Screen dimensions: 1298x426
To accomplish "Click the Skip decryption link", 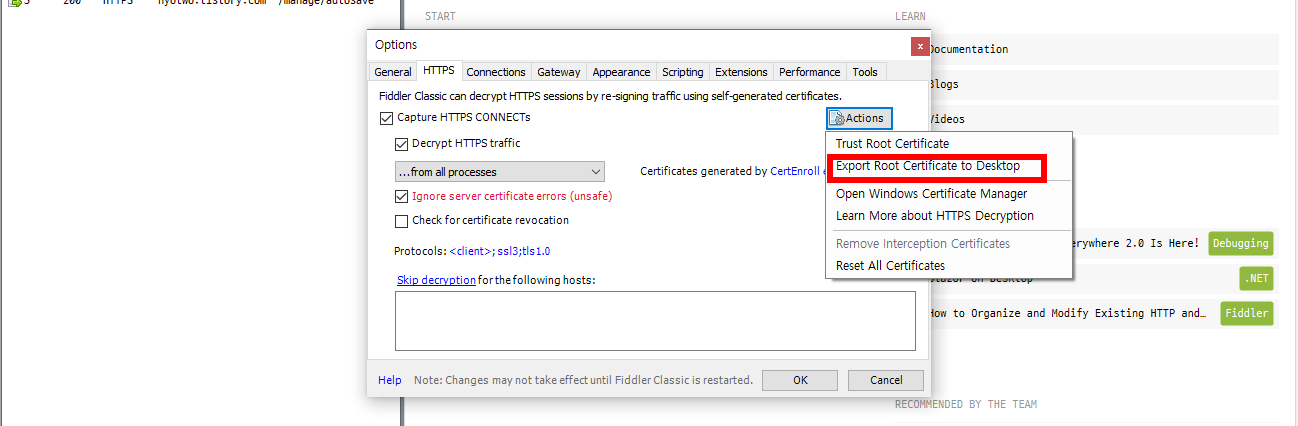I will tap(436, 280).
